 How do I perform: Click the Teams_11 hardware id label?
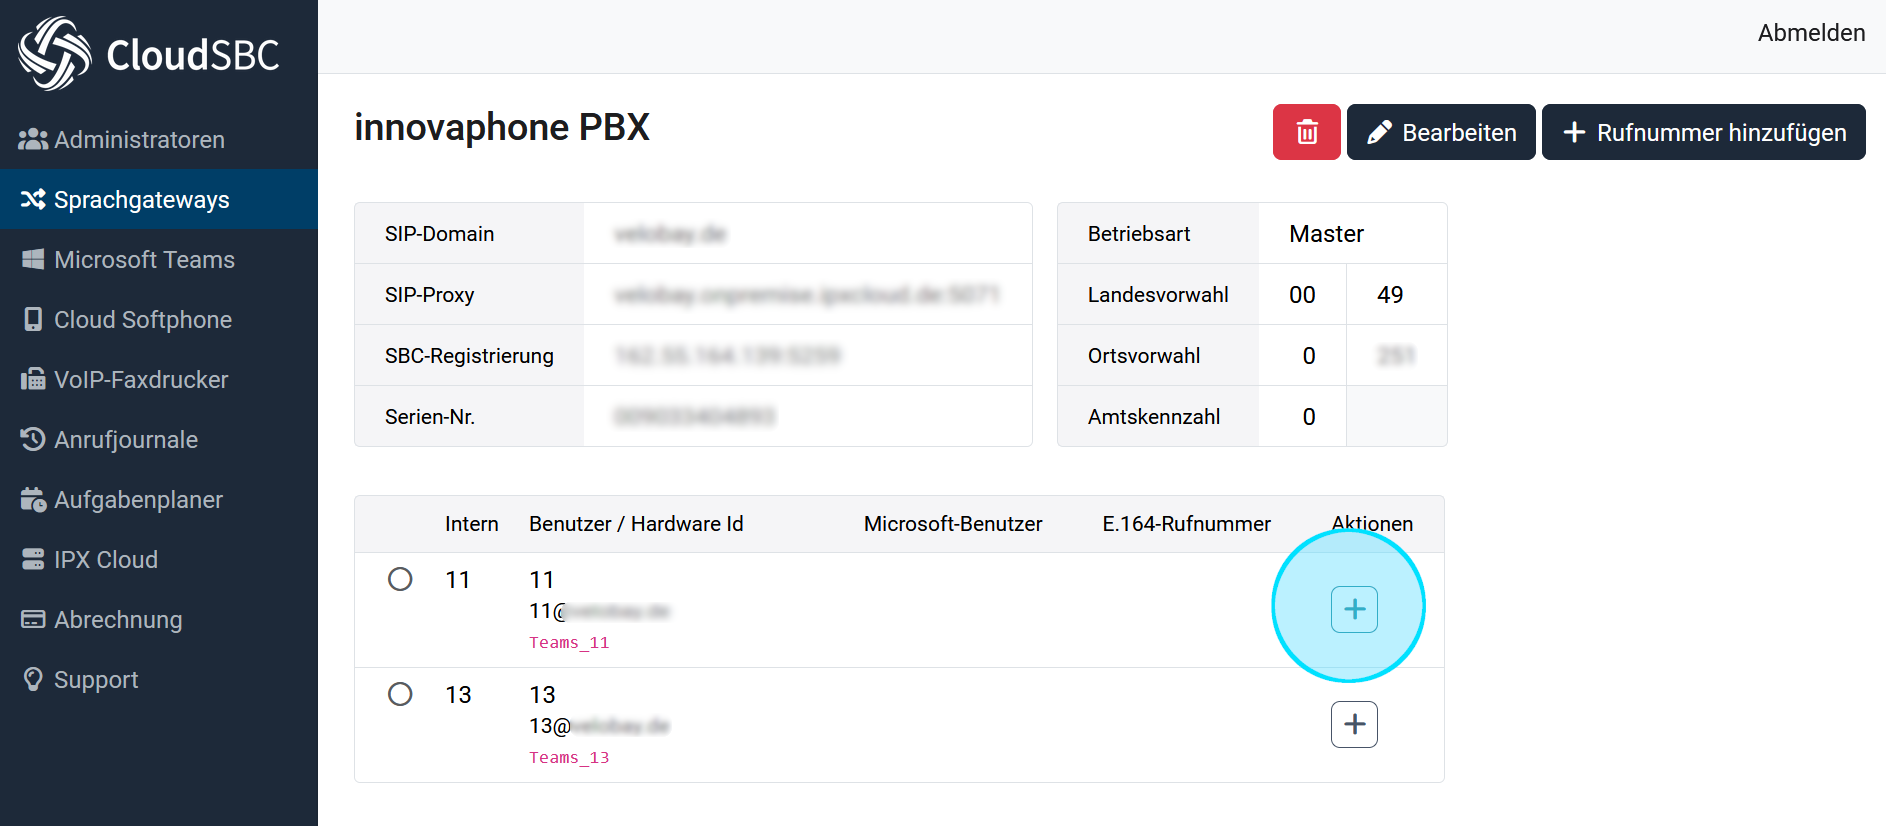point(569,643)
